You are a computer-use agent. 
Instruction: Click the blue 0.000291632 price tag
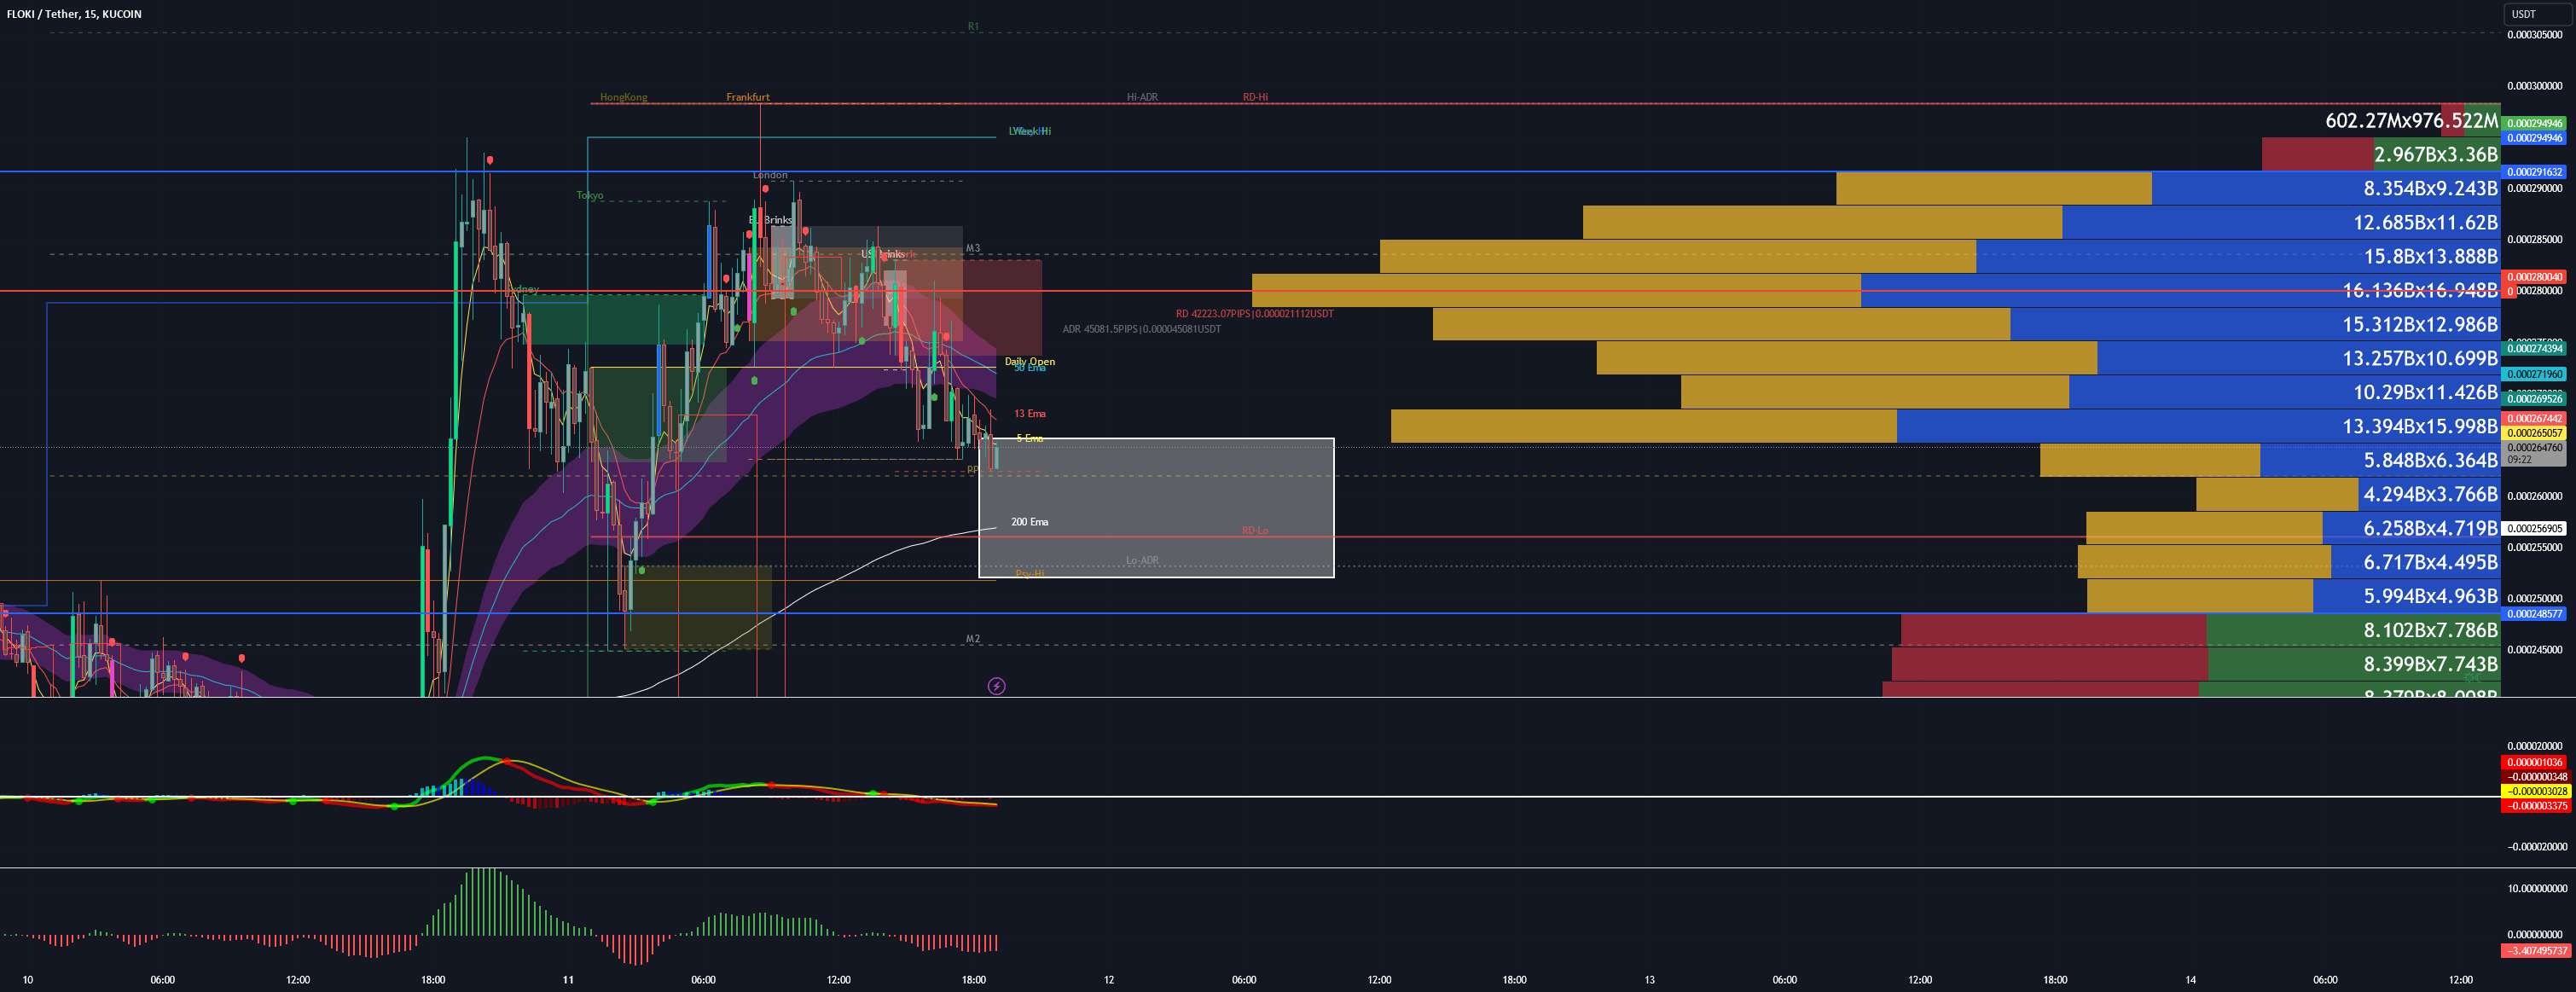(2534, 172)
